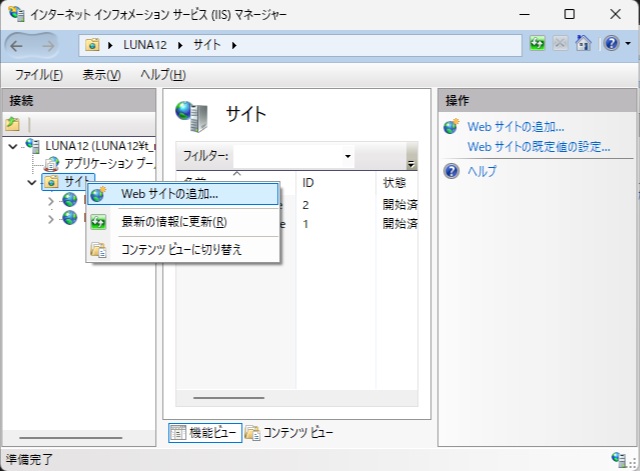The height and width of the screenshot is (471, 640).
Task: Go back using the back arrow
Action: [16, 46]
